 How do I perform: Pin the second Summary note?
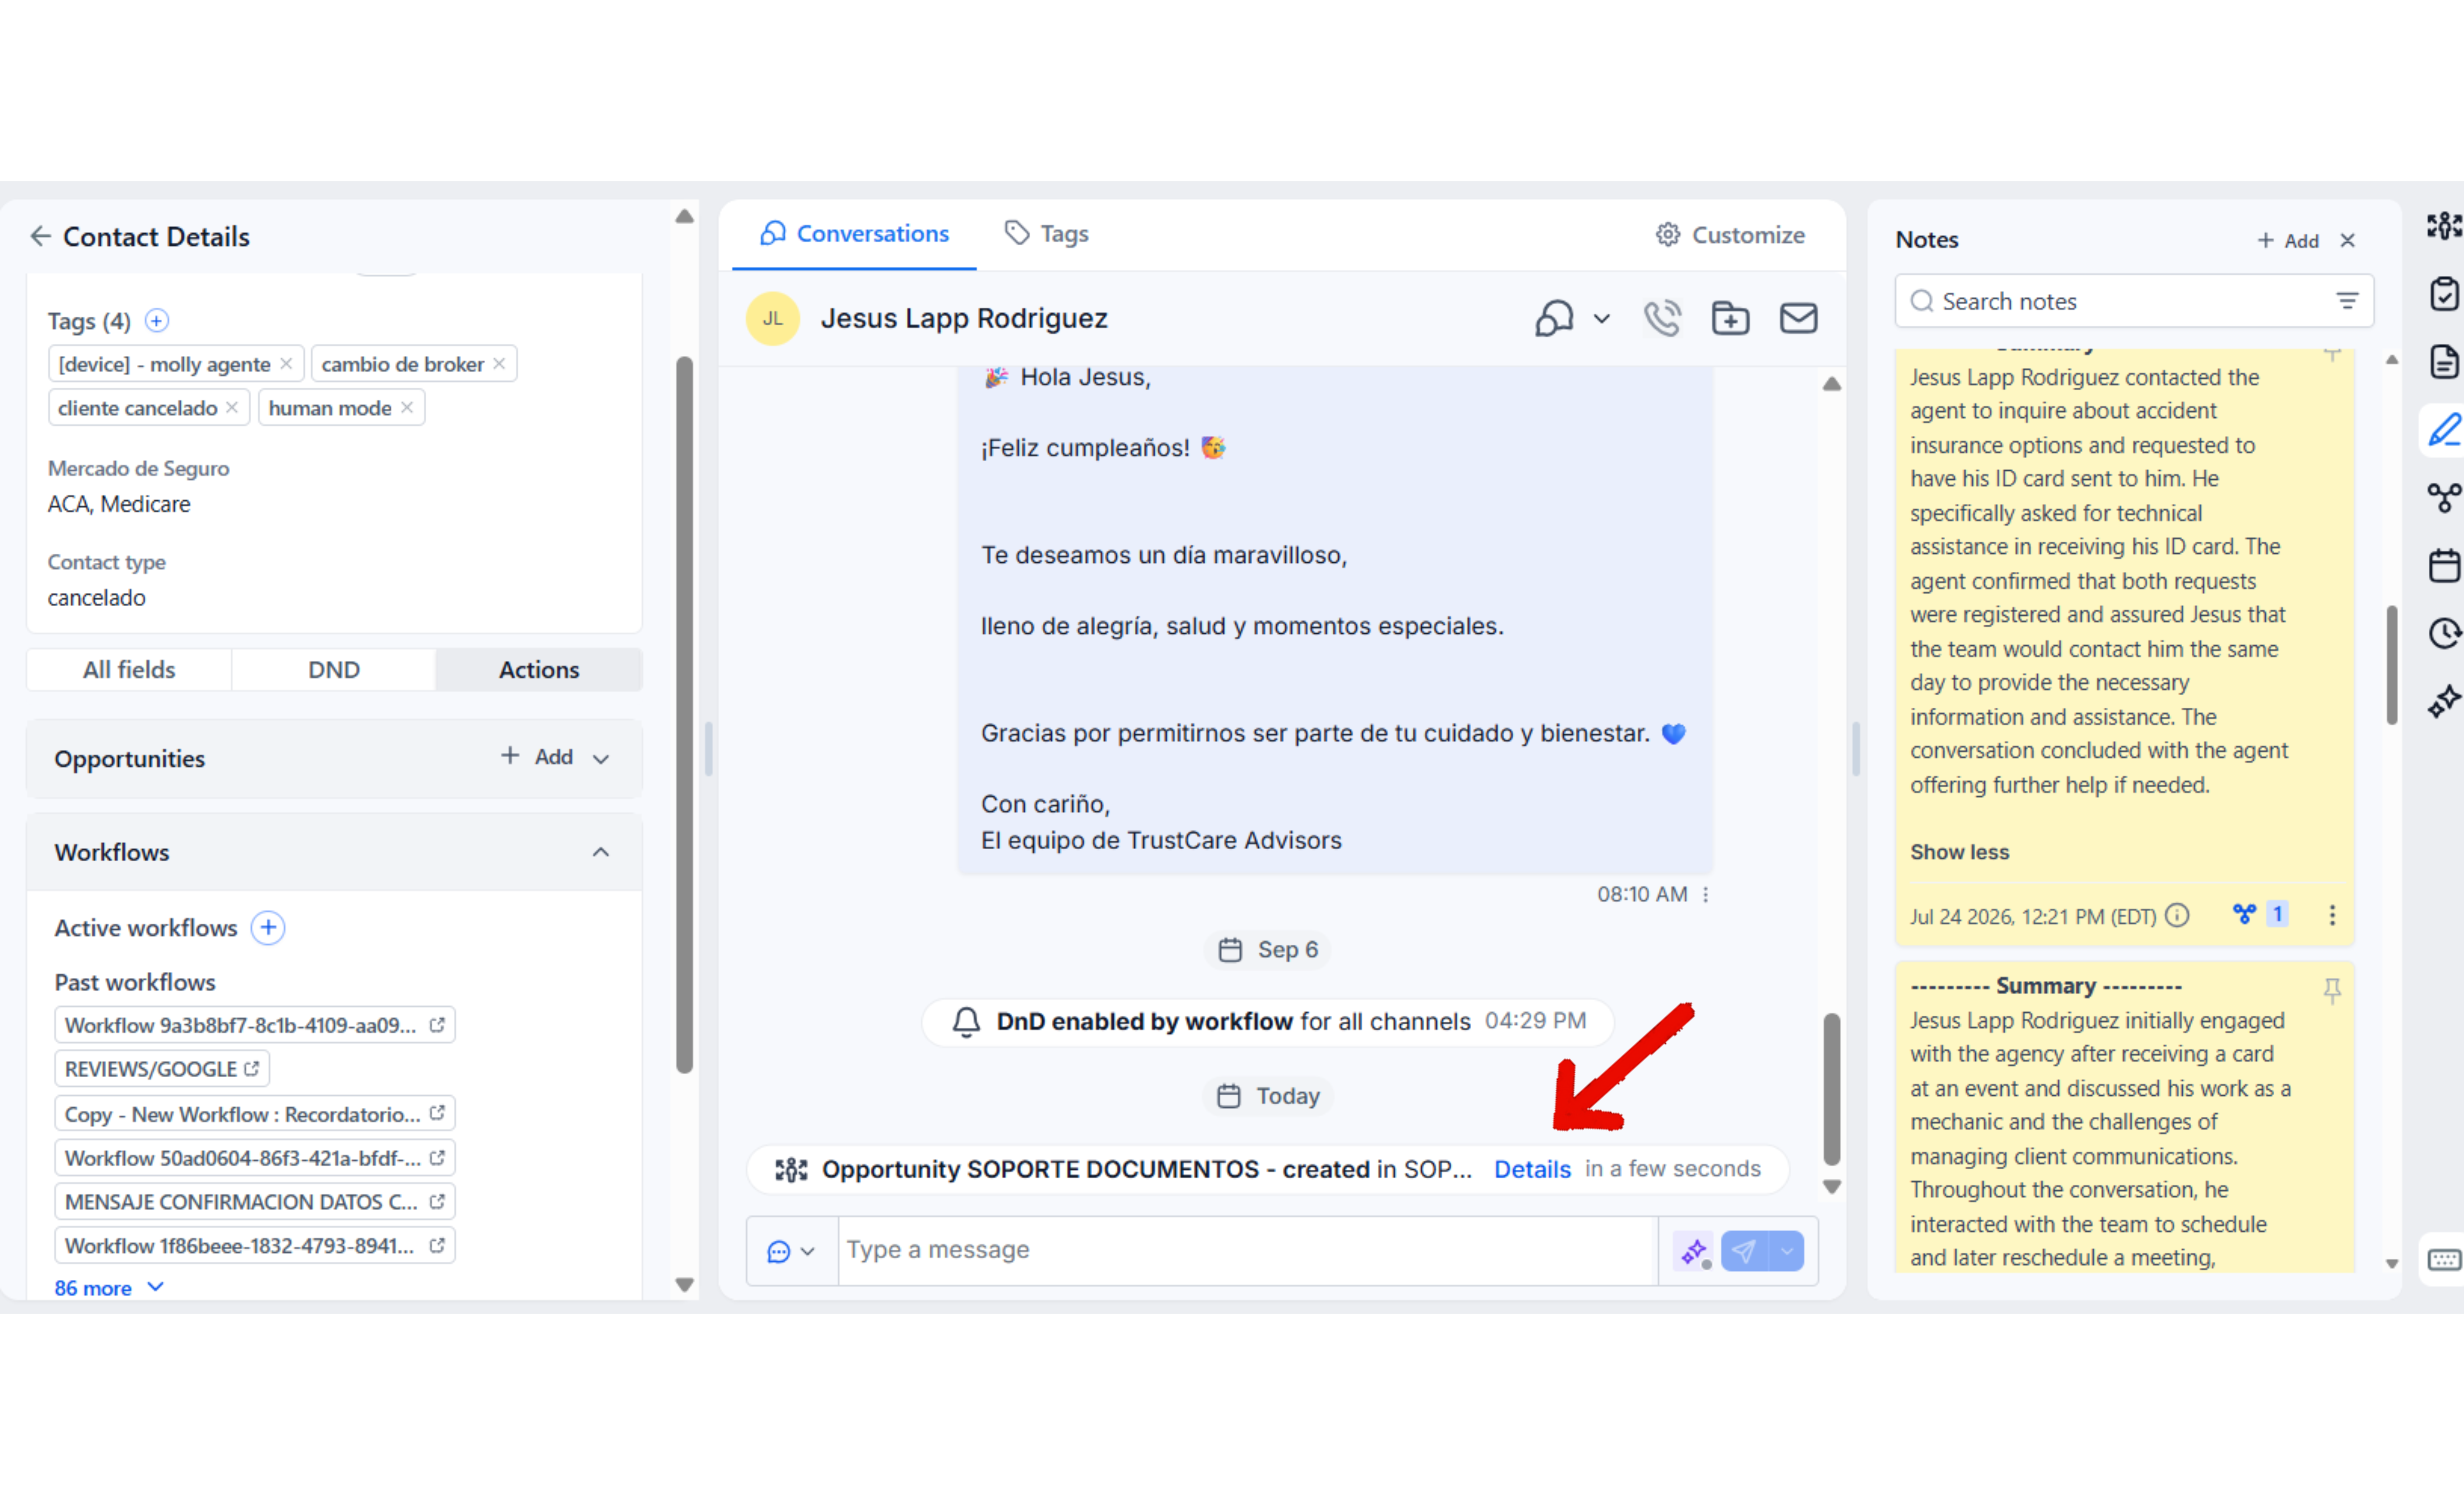coord(2332,991)
